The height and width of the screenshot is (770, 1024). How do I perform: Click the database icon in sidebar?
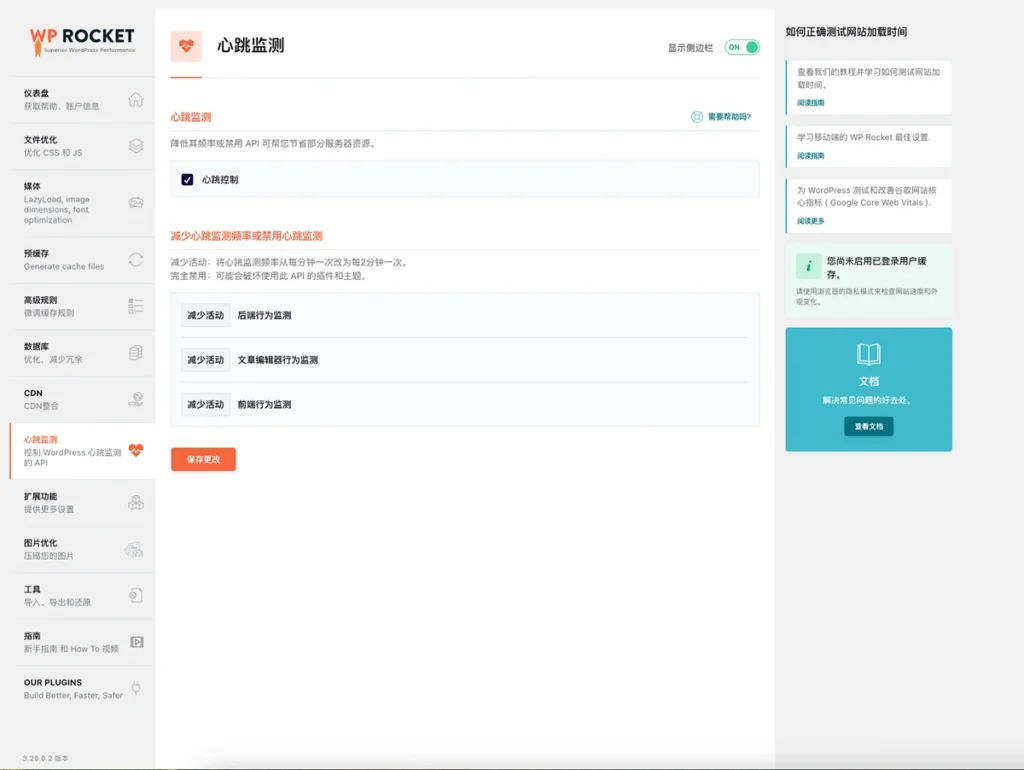[136, 353]
